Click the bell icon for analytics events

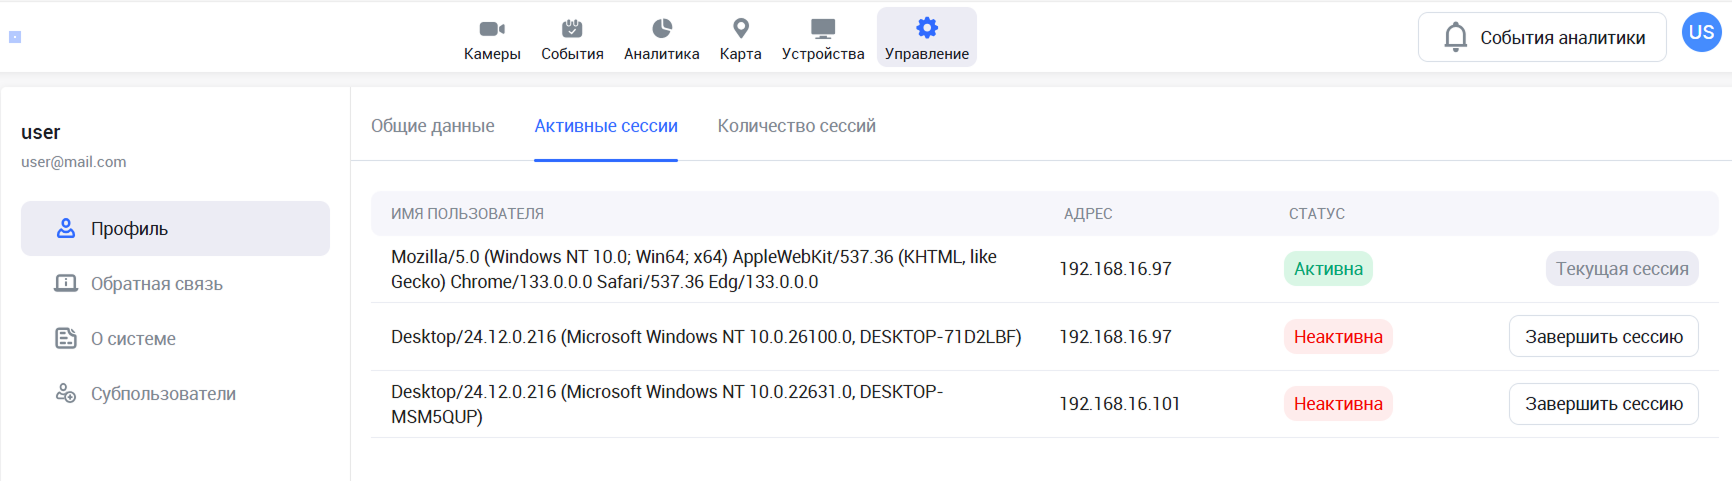click(x=1456, y=38)
